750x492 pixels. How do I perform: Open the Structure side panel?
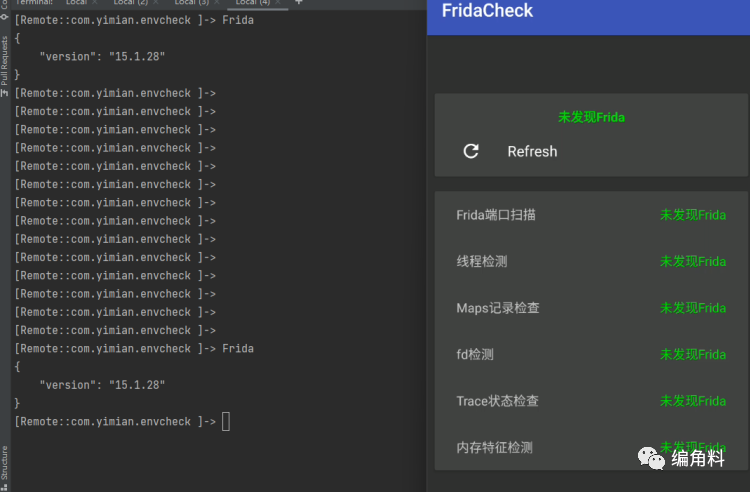[x=4, y=467]
